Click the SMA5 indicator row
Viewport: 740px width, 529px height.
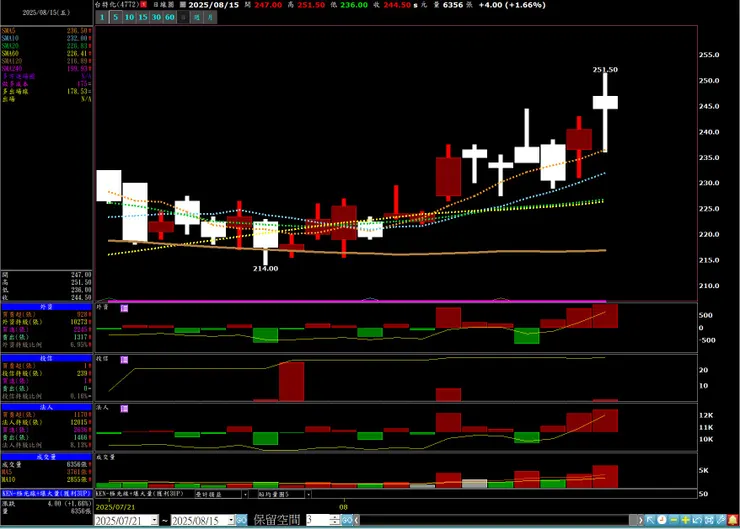click(46, 31)
